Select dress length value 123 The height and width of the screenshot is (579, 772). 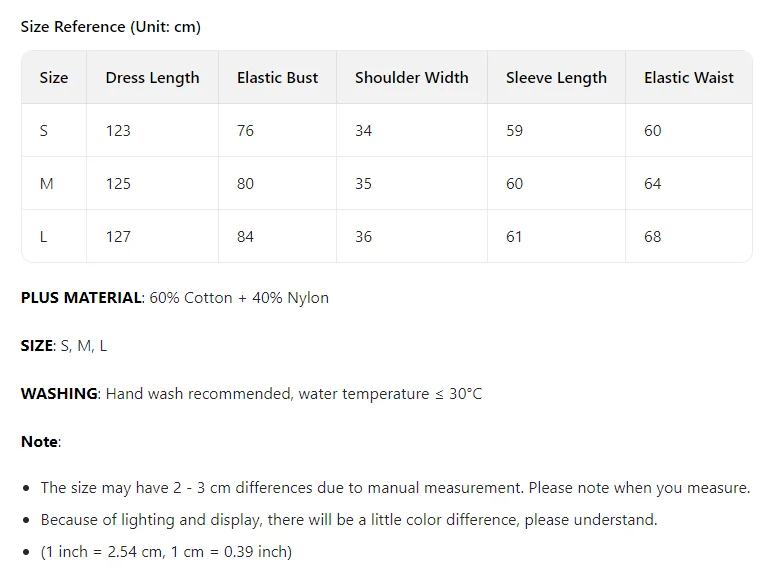click(118, 130)
